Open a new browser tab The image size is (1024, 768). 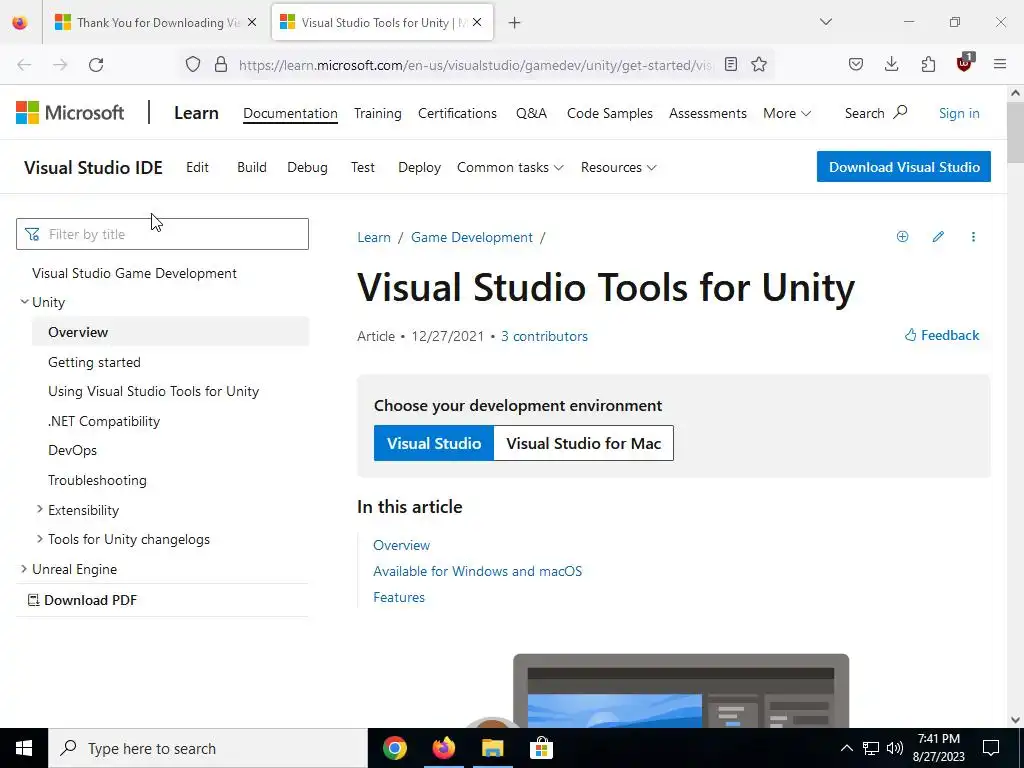(515, 23)
